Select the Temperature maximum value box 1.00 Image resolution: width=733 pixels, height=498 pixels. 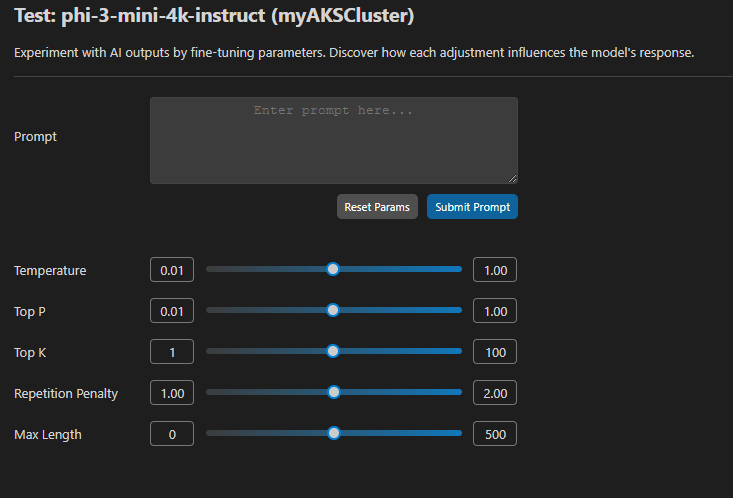(x=495, y=270)
